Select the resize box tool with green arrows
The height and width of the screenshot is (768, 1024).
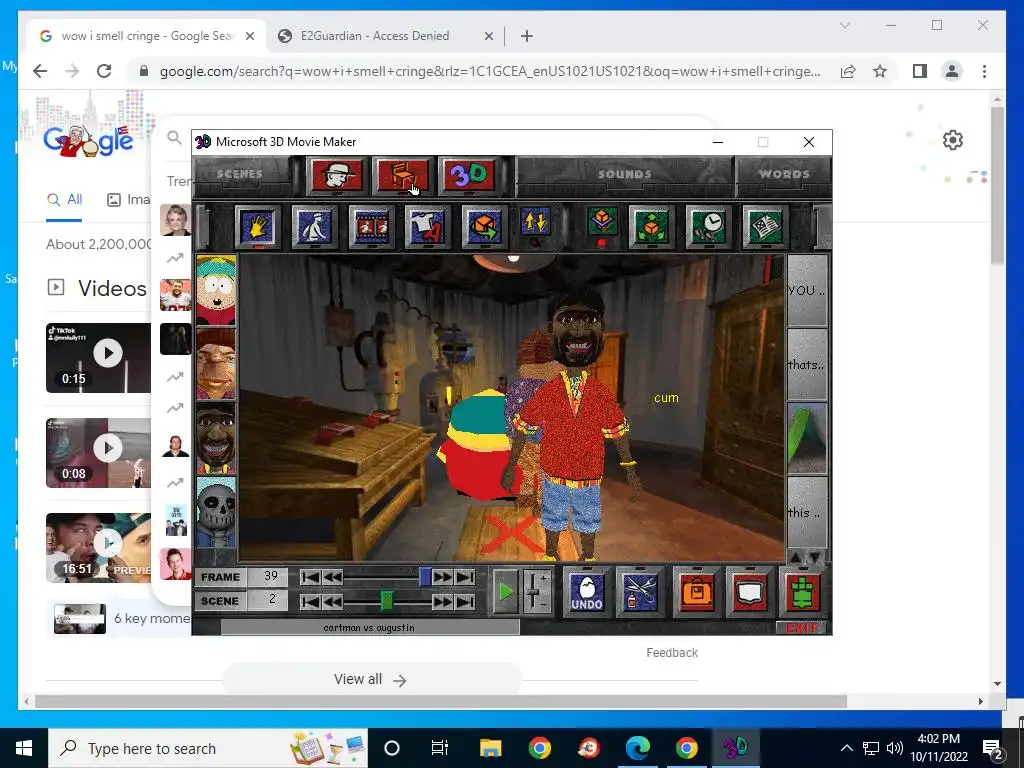(x=651, y=227)
